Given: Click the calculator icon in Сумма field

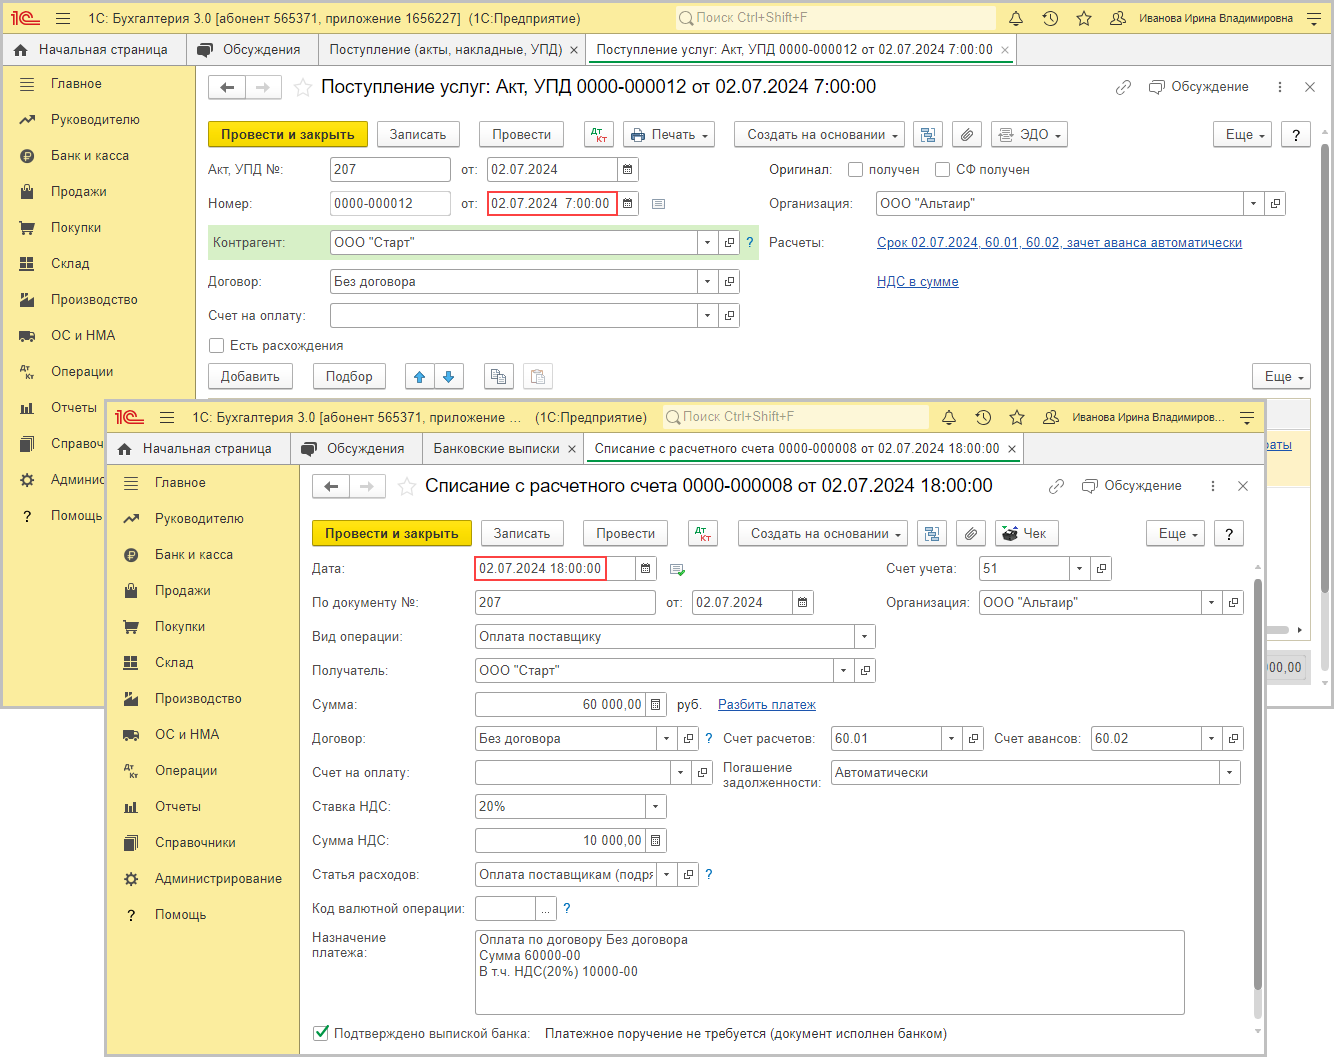Looking at the screenshot, I should [x=656, y=705].
